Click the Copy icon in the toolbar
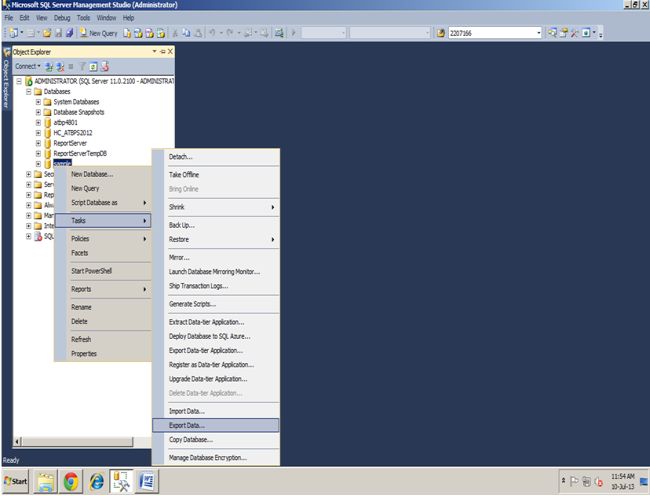The width and height of the screenshot is (650, 496). click(x=187, y=33)
